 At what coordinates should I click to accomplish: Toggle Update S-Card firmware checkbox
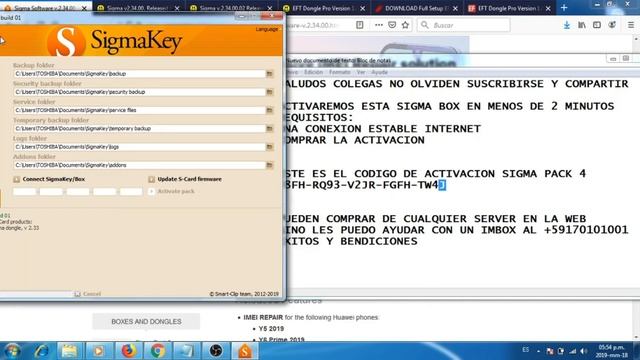click(x=151, y=179)
